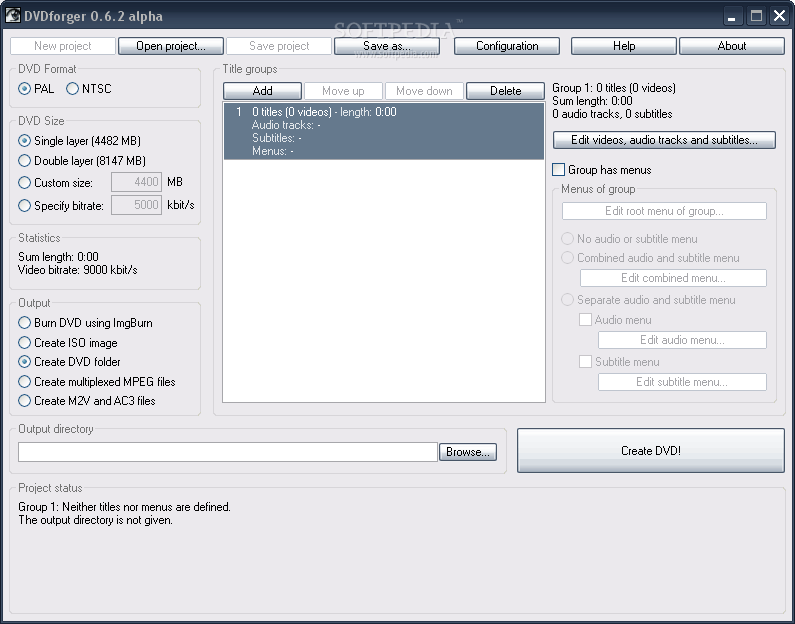Click 'The output directory is not given.' message
The height and width of the screenshot is (624, 795).
95,520
